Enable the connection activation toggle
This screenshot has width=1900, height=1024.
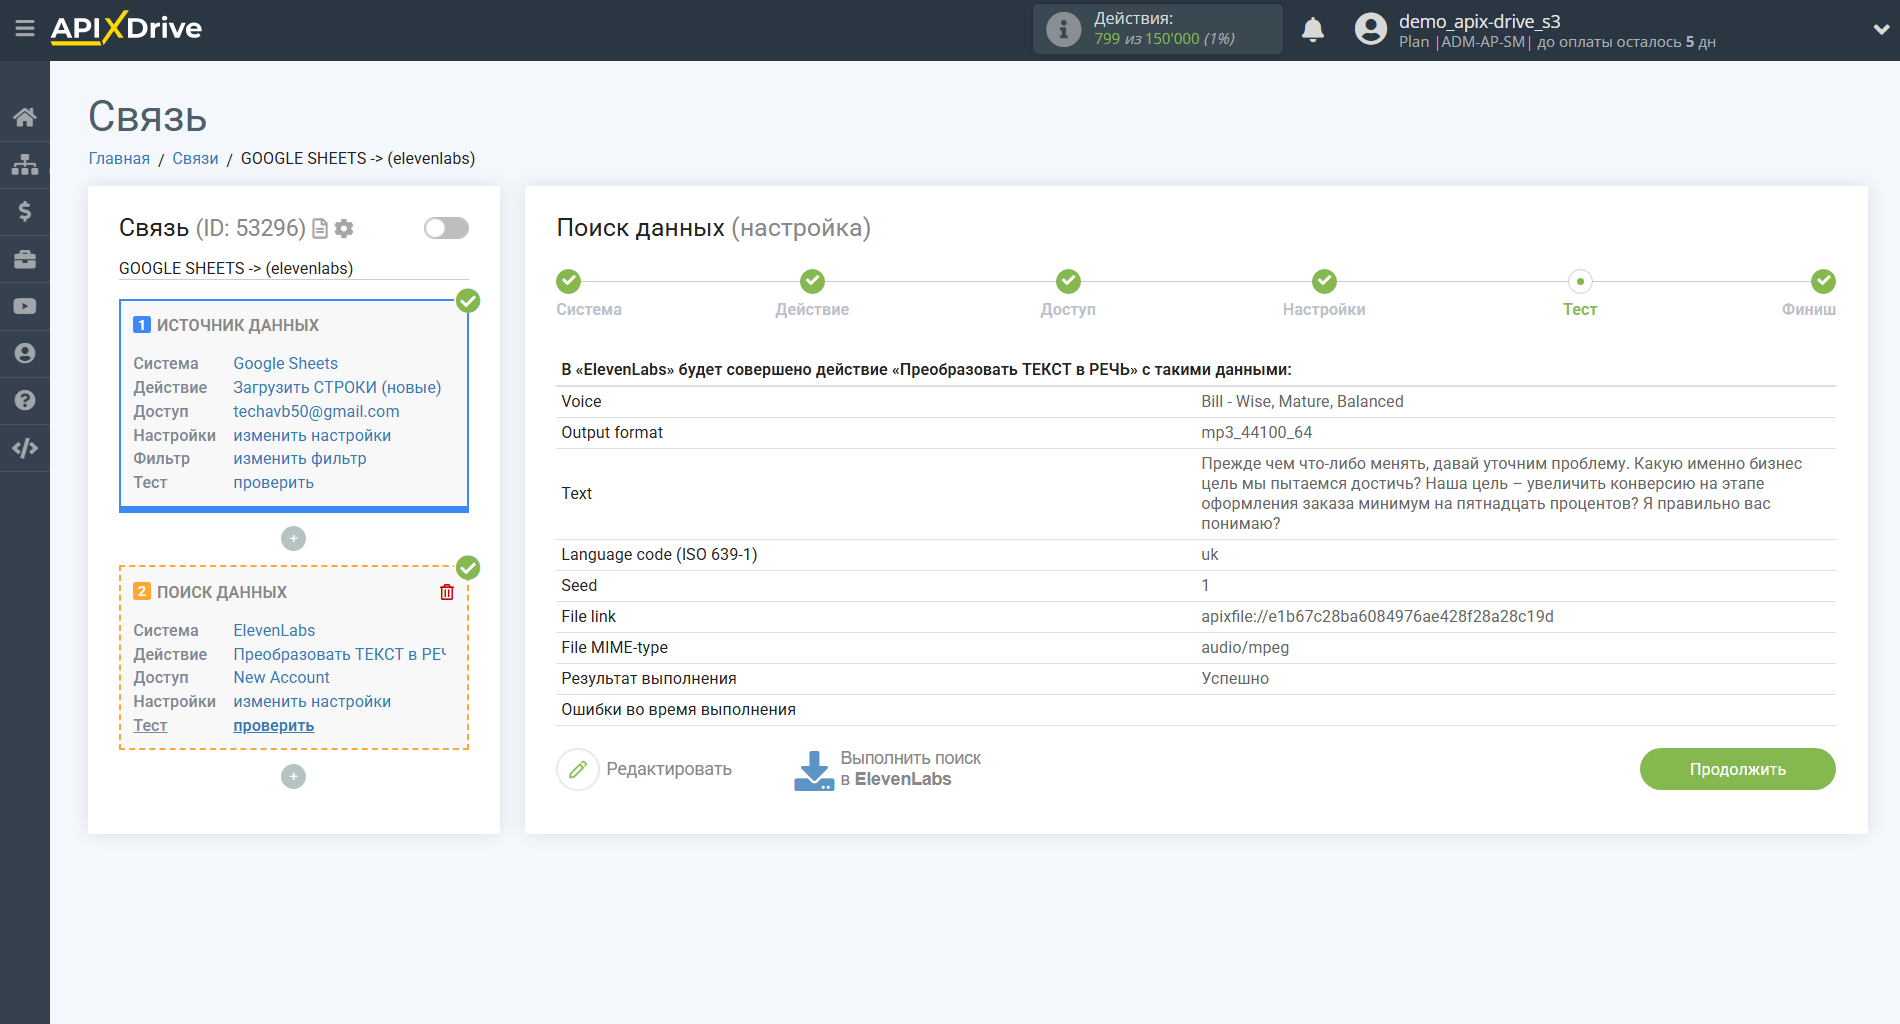[445, 228]
